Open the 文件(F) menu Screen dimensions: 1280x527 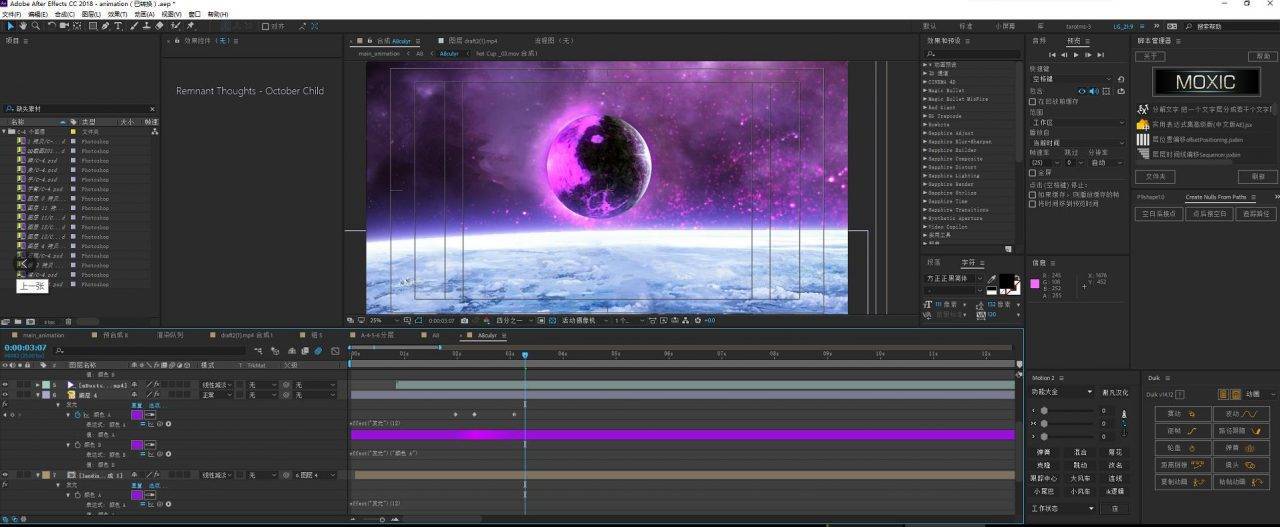pos(11,14)
